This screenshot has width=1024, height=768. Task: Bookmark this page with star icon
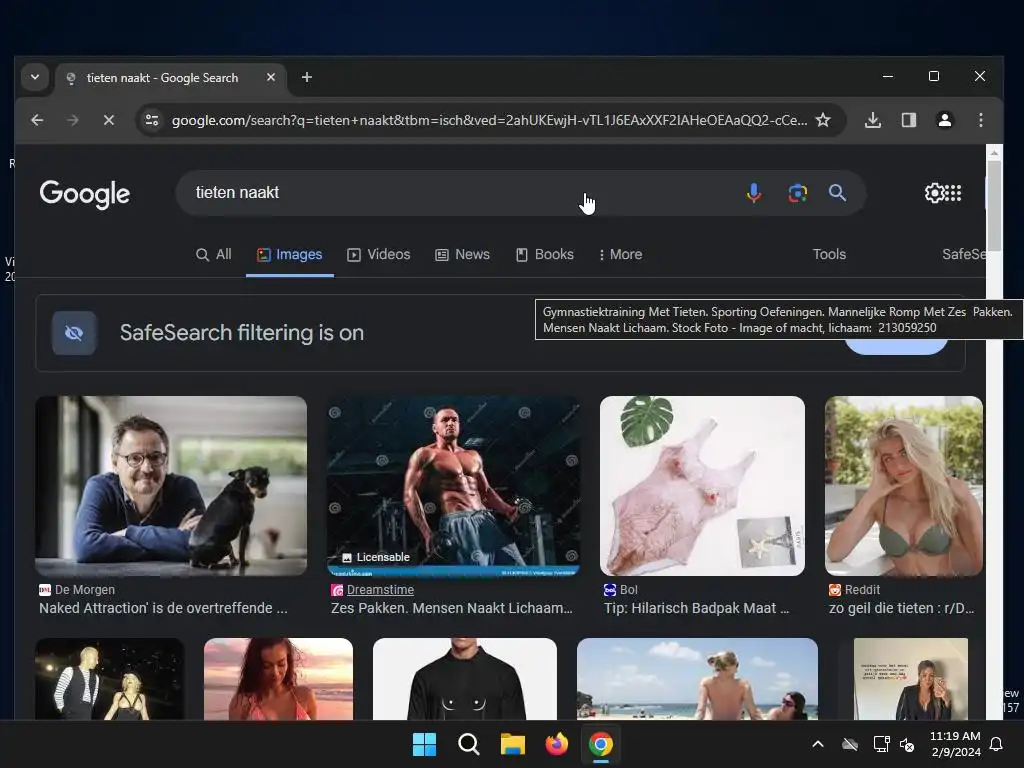[x=824, y=120]
